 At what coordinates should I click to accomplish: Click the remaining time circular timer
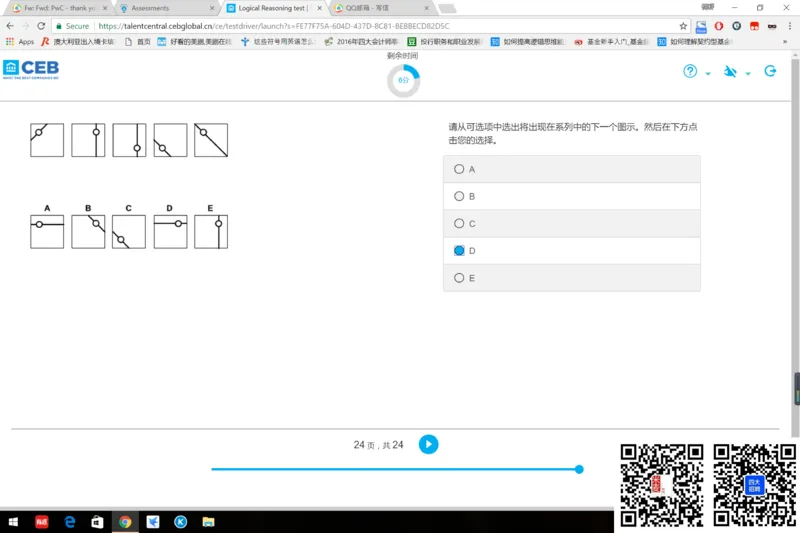click(403, 81)
